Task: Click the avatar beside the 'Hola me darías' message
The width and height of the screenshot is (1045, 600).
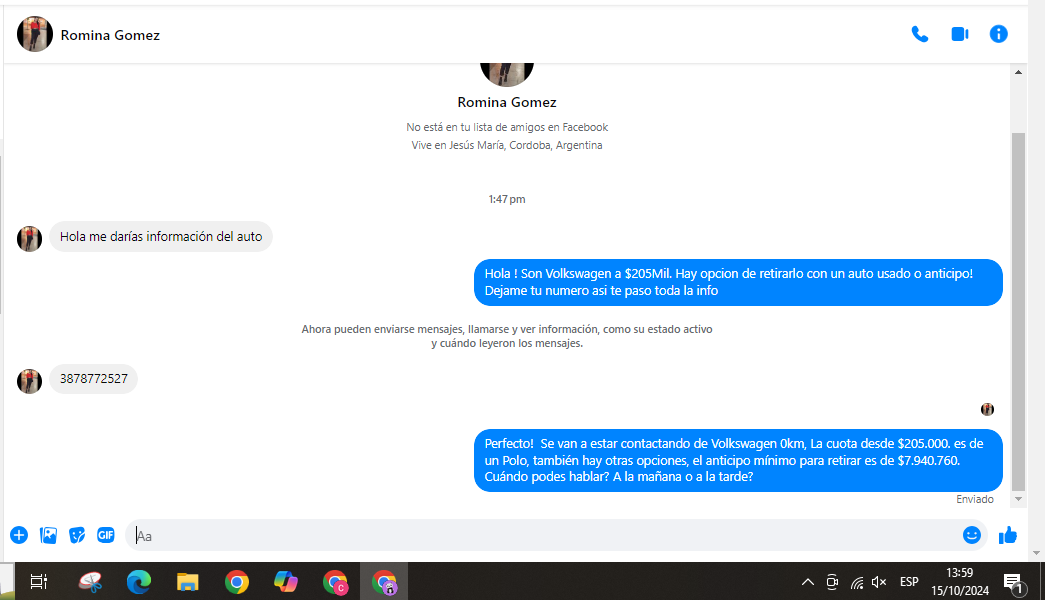Action: 29,239
